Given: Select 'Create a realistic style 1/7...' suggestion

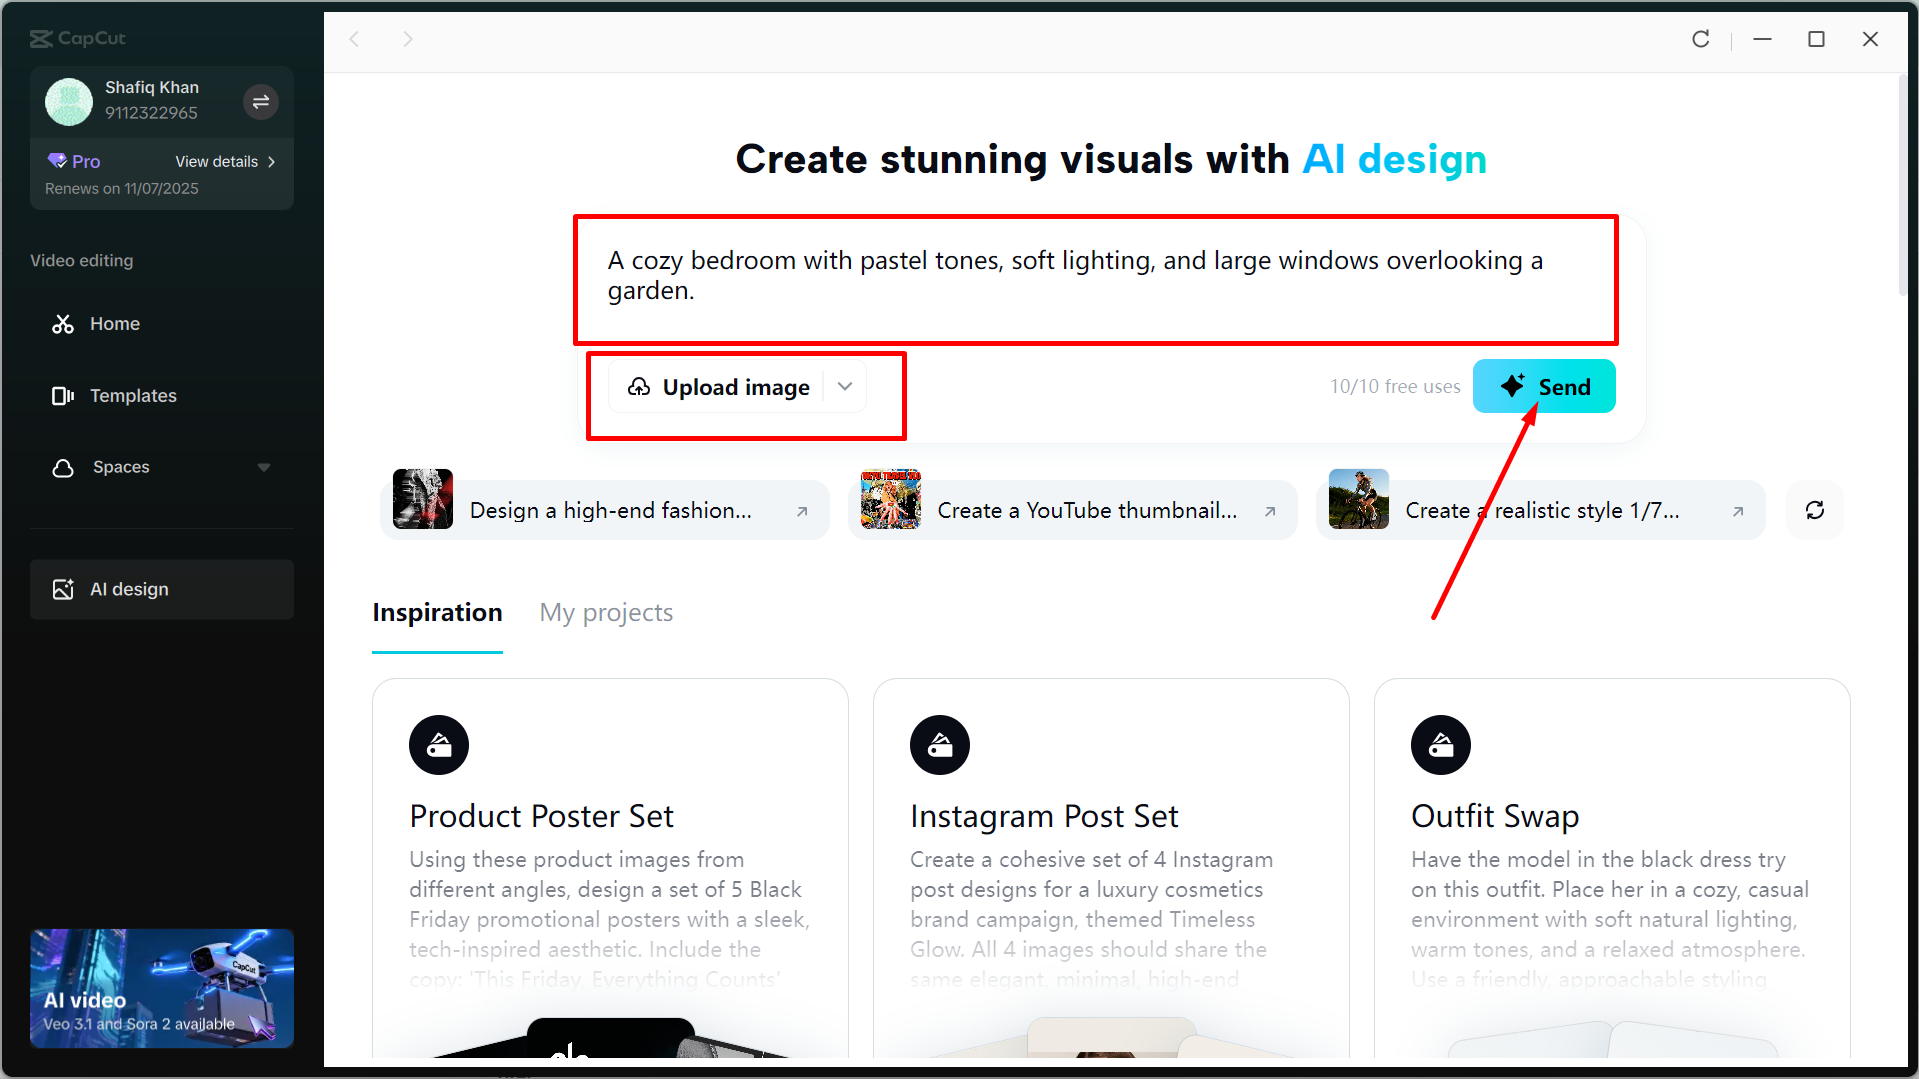Looking at the screenshot, I should pyautogui.click(x=1541, y=510).
